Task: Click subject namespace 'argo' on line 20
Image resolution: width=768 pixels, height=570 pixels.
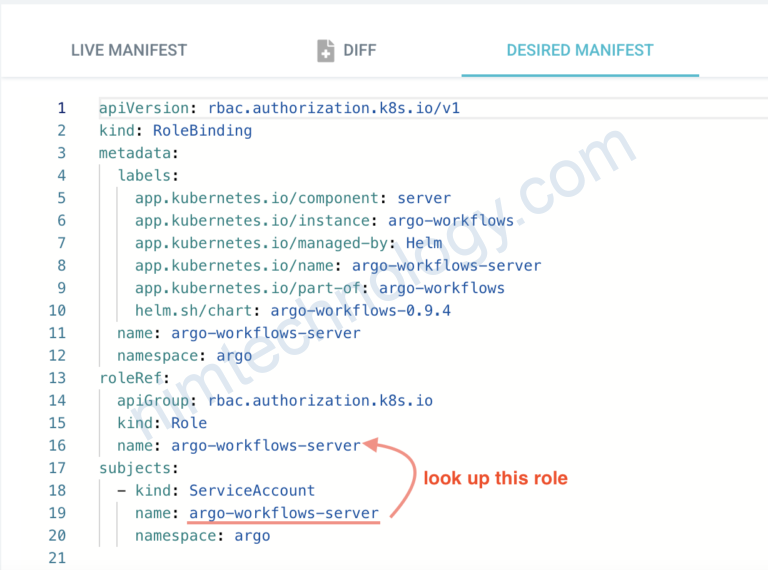Action: pos(252,536)
